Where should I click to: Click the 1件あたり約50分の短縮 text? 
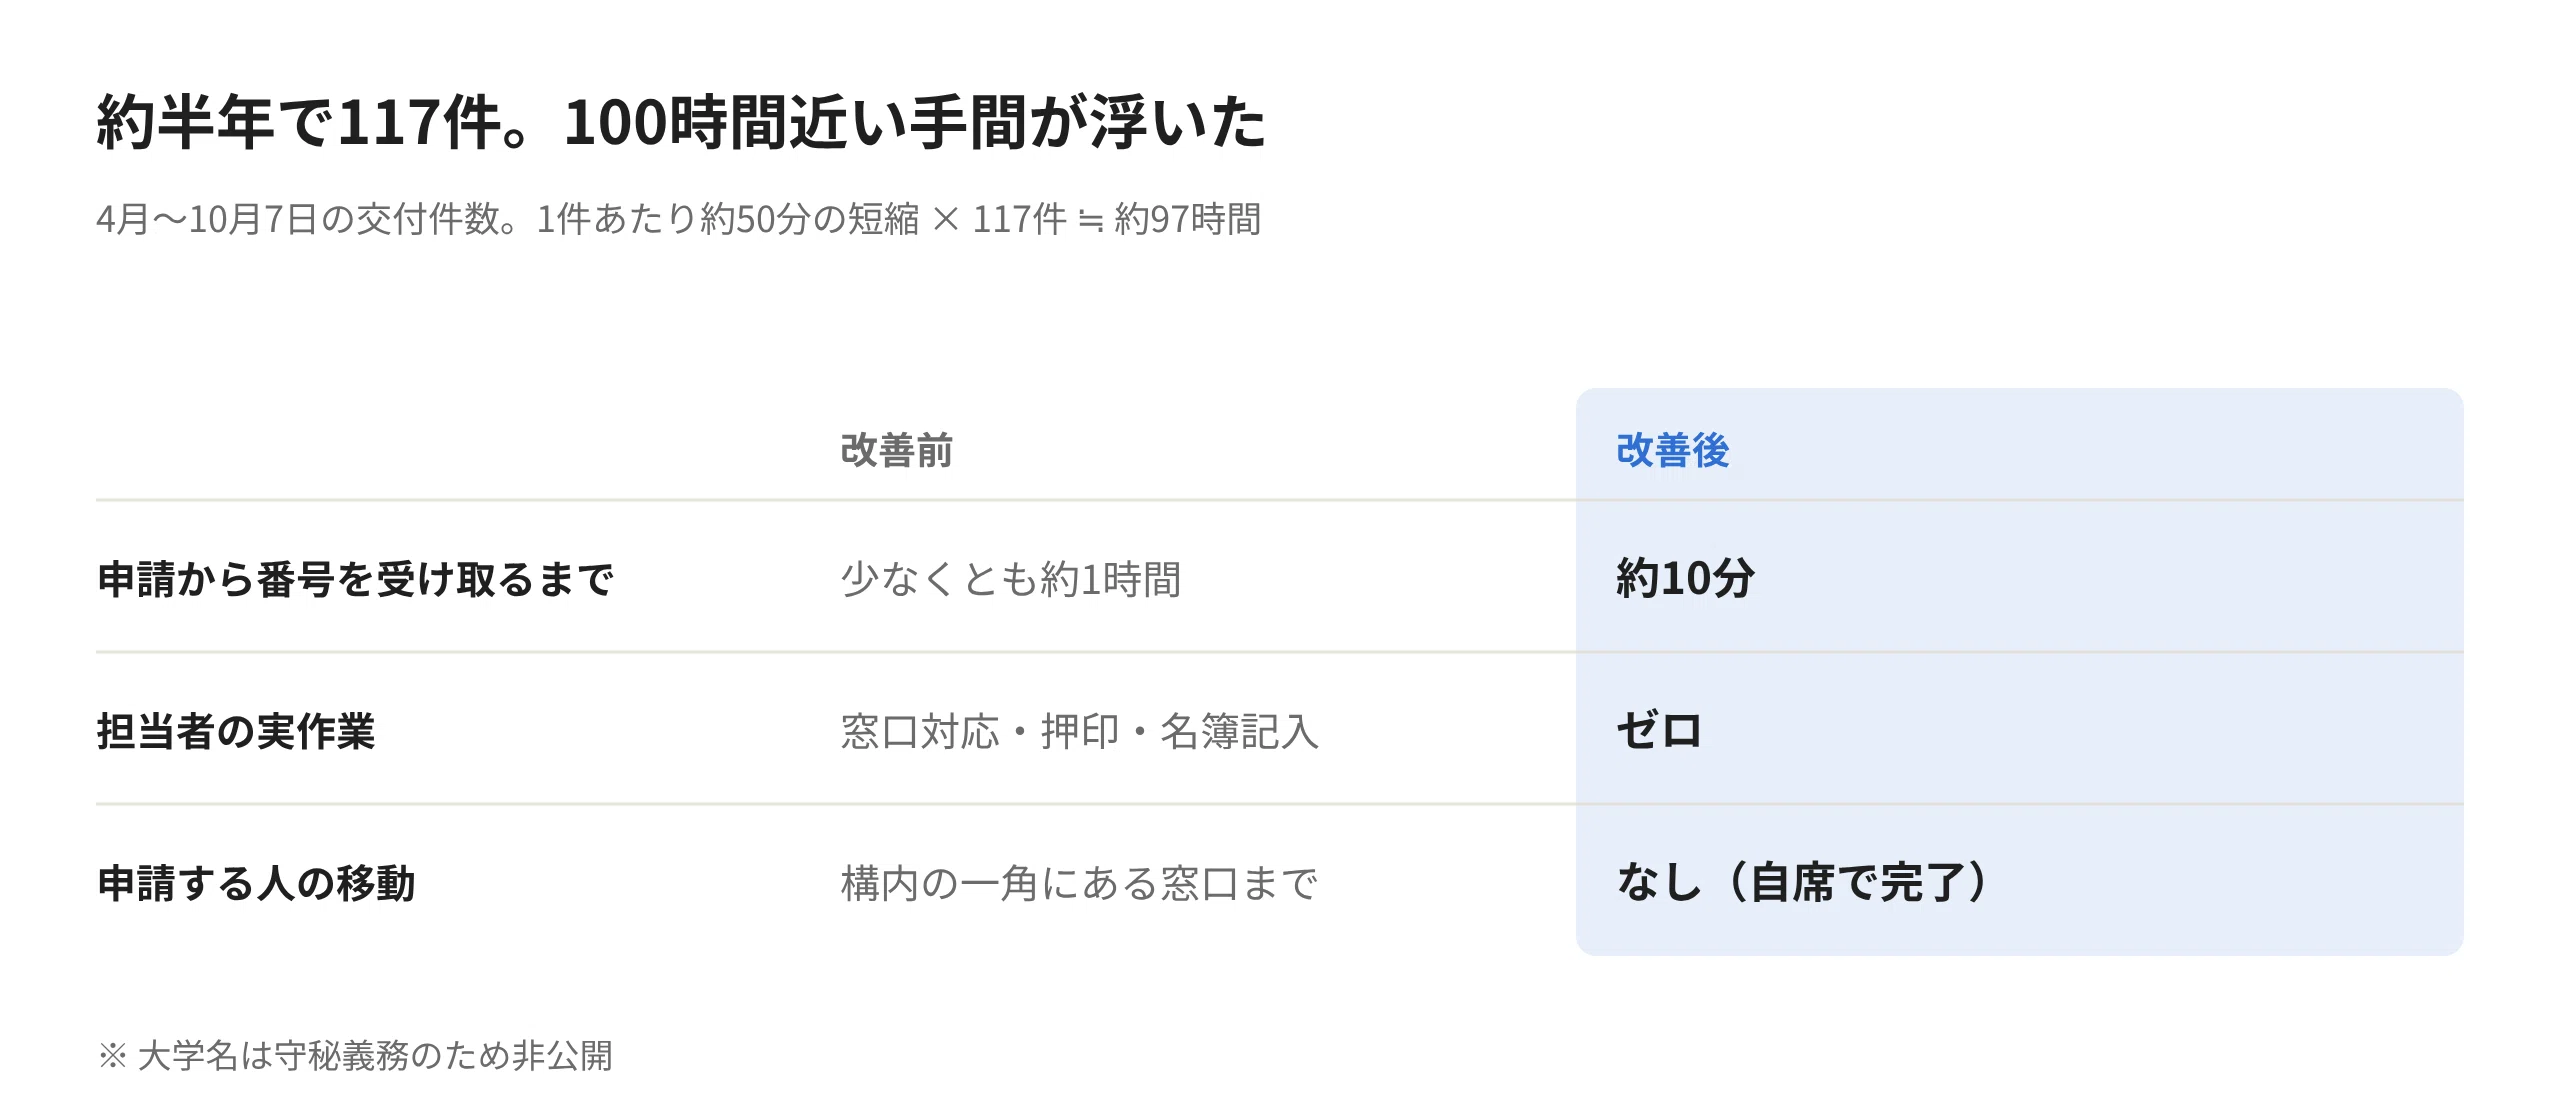coord(728,219)
